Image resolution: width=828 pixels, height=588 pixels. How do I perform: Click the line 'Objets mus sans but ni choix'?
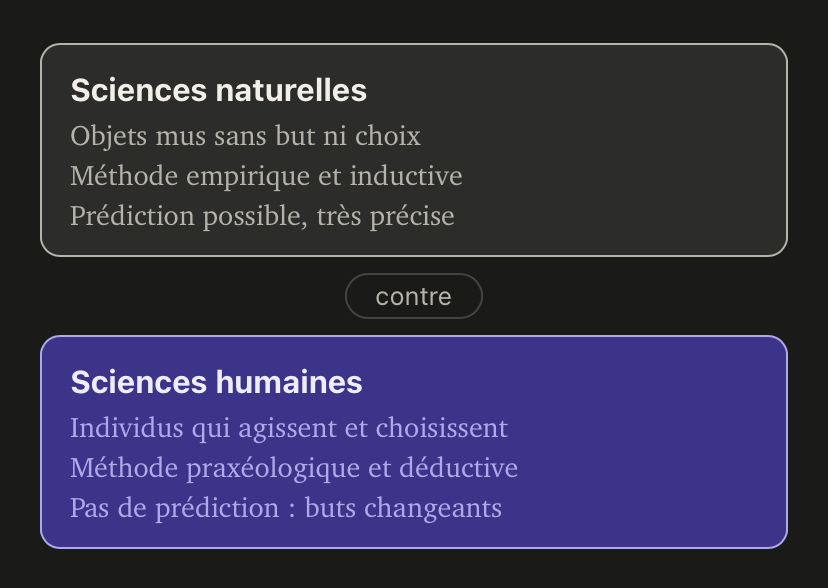pos(246,136)
